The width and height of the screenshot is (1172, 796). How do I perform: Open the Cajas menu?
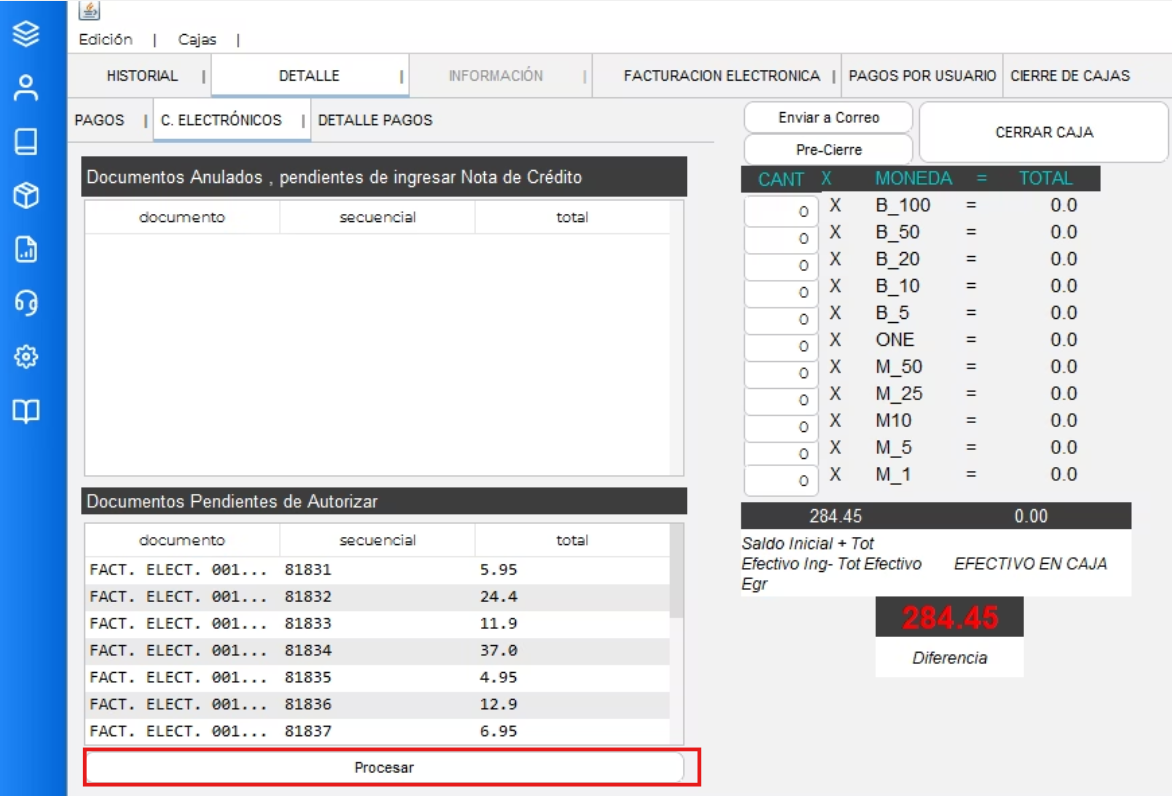[197, 40]
